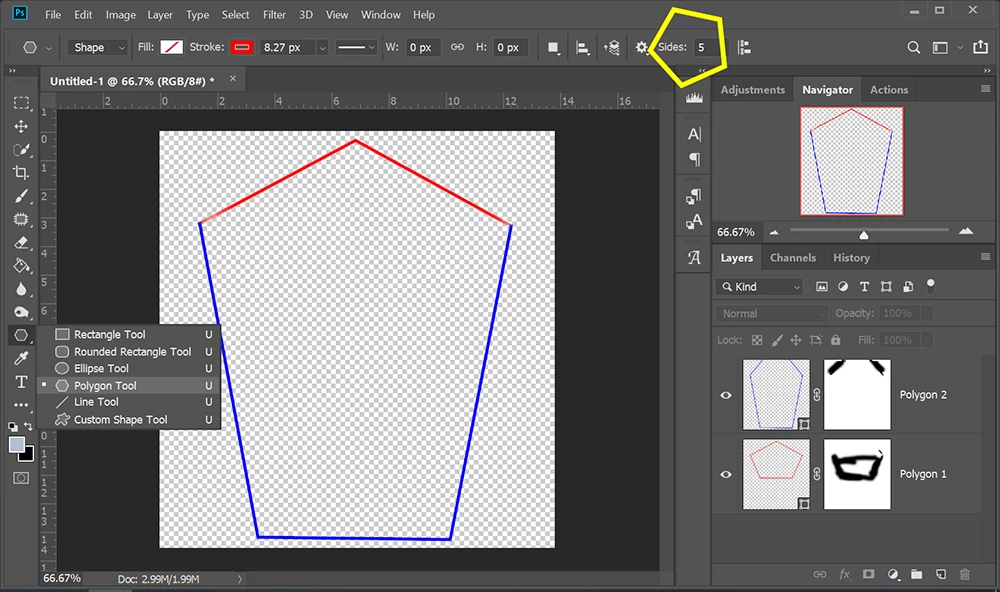The width and height of the screenshot is (1000, 592).
Task: Select the Eraser tool
Action: point(21,243)
